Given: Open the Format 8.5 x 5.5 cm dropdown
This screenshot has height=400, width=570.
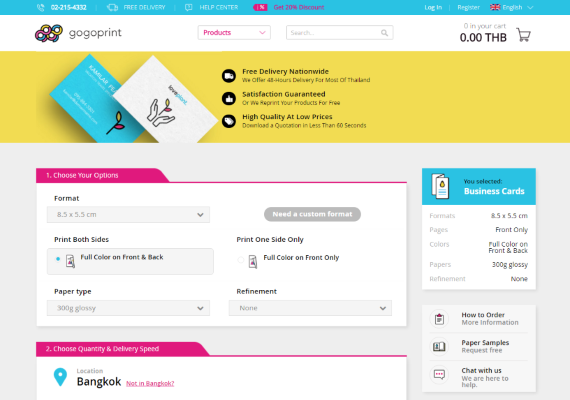Looking at the screenshot, I should (128, 215).
